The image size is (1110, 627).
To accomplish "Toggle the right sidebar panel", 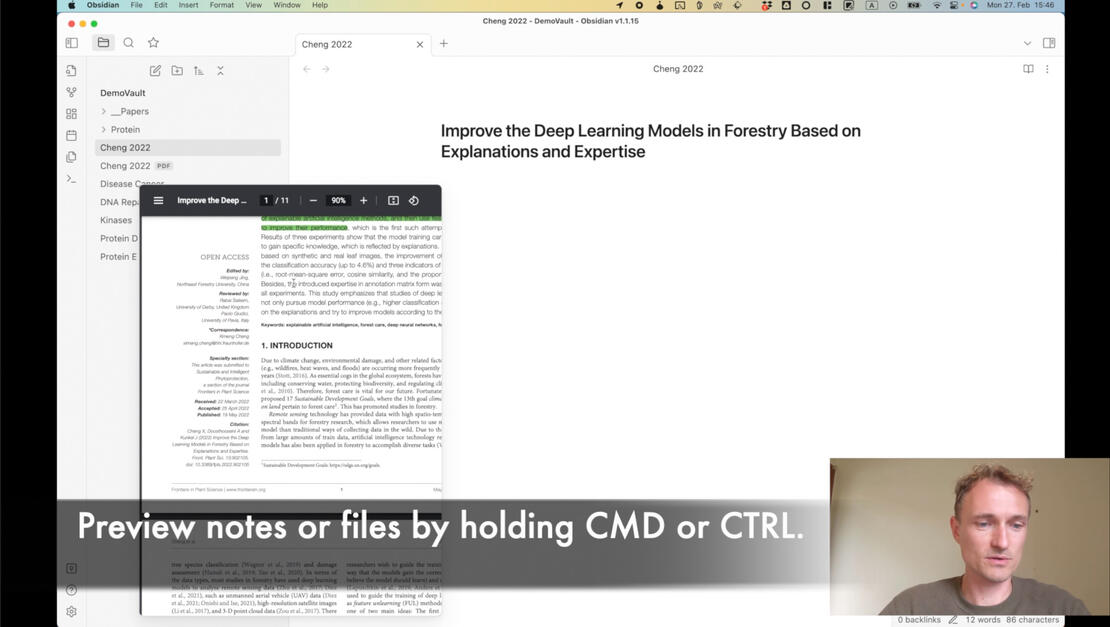I will pyautogui.click(x=1049, y=43).
